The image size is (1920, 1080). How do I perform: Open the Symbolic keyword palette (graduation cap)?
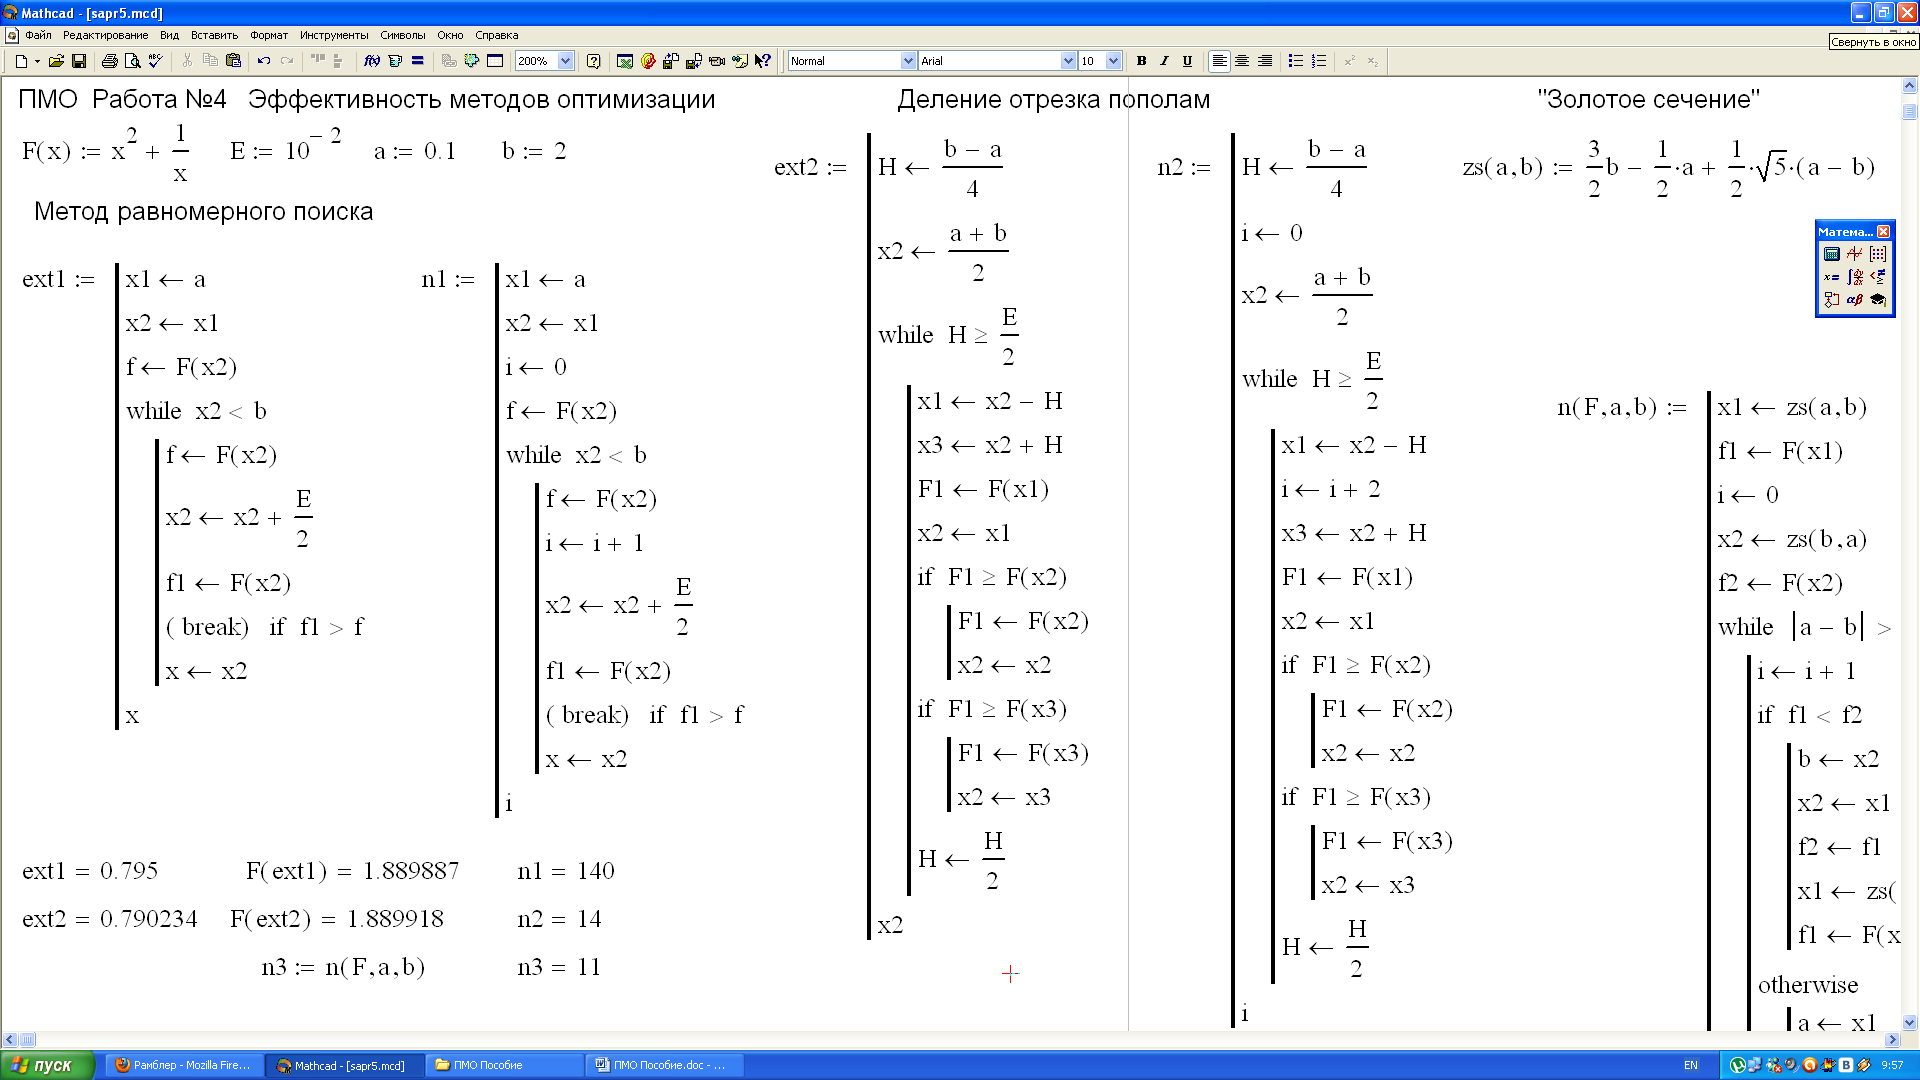click(x=1878, y=300)
